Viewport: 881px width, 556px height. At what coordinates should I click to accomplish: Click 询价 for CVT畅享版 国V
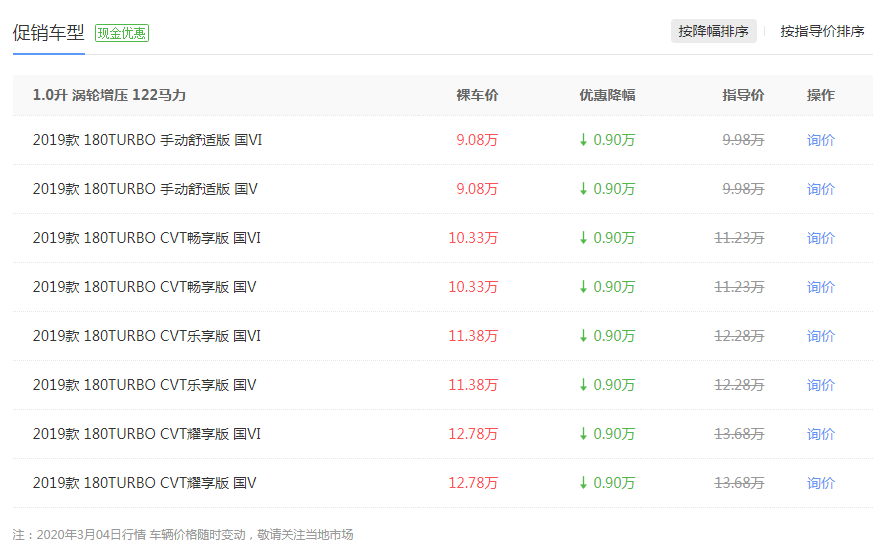821,287
